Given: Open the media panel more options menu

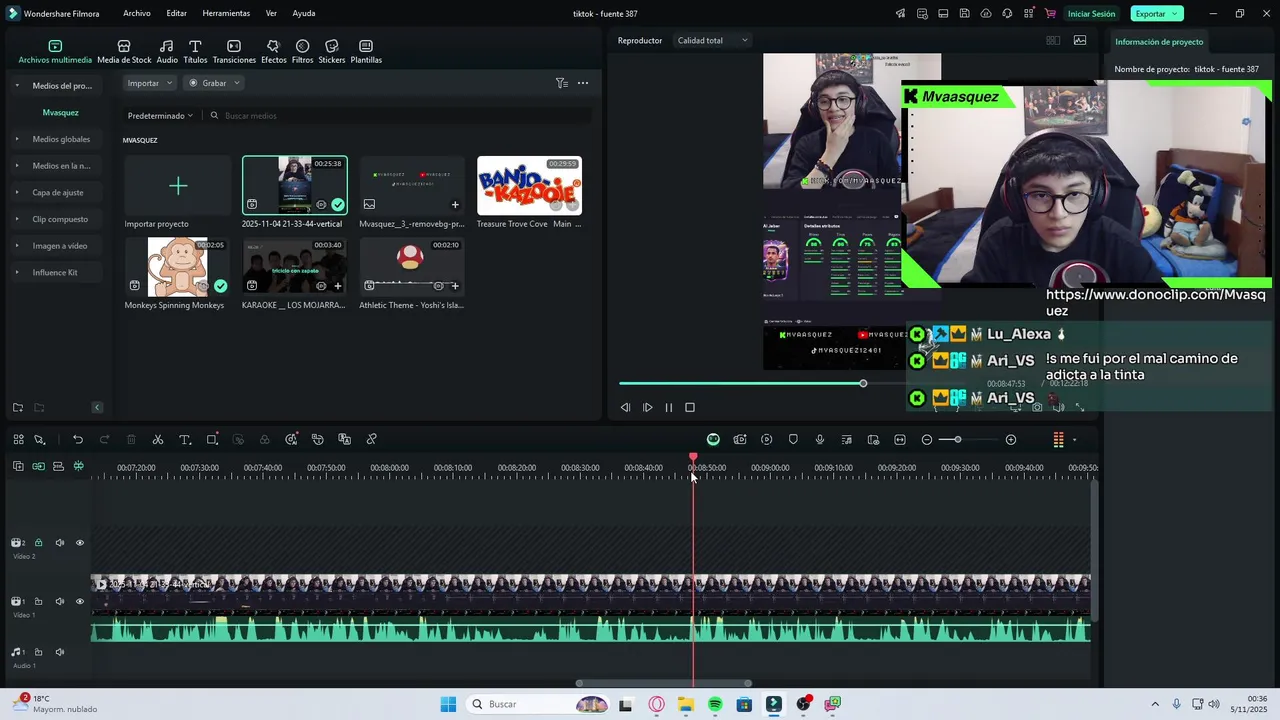Looking at the screenshot, I should click(x=583, y=83).
